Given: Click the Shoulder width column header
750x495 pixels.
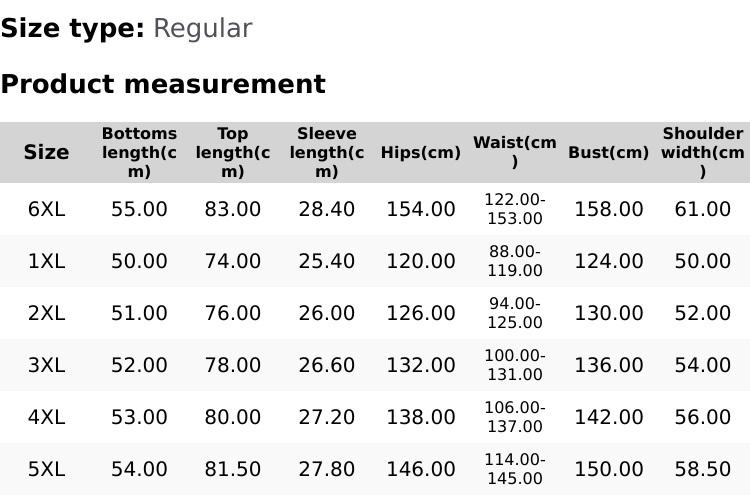Looking at the screenshot, I should tap(702, 152).
